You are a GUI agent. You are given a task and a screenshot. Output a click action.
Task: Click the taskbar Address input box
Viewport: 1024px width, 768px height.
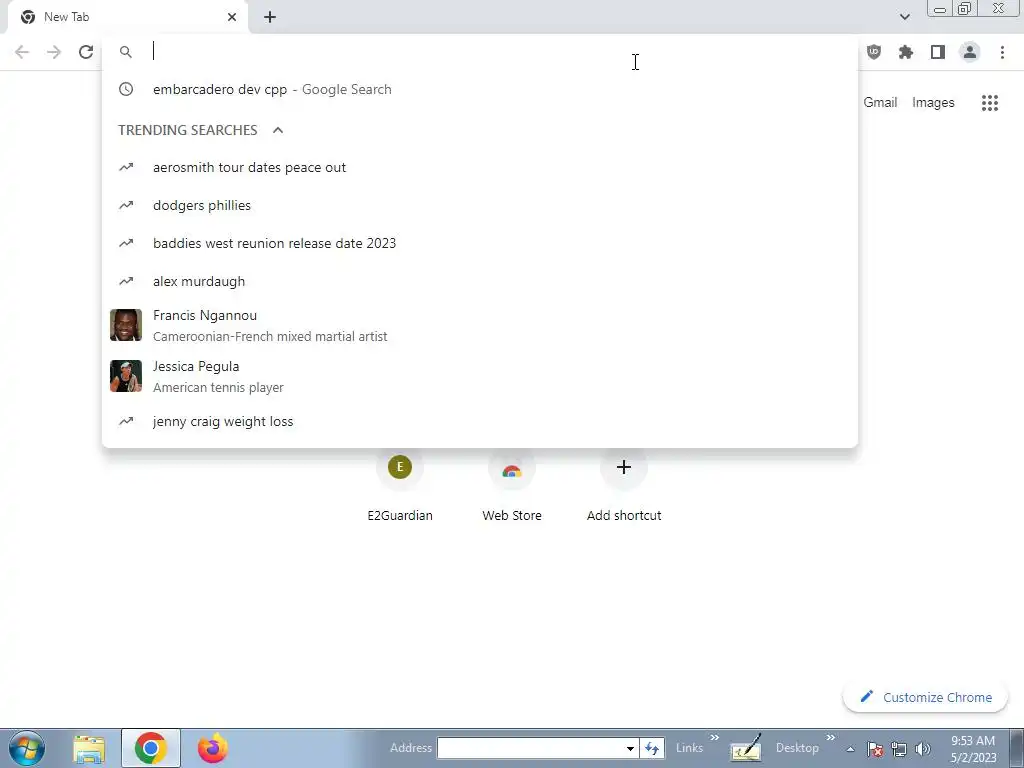530,748
